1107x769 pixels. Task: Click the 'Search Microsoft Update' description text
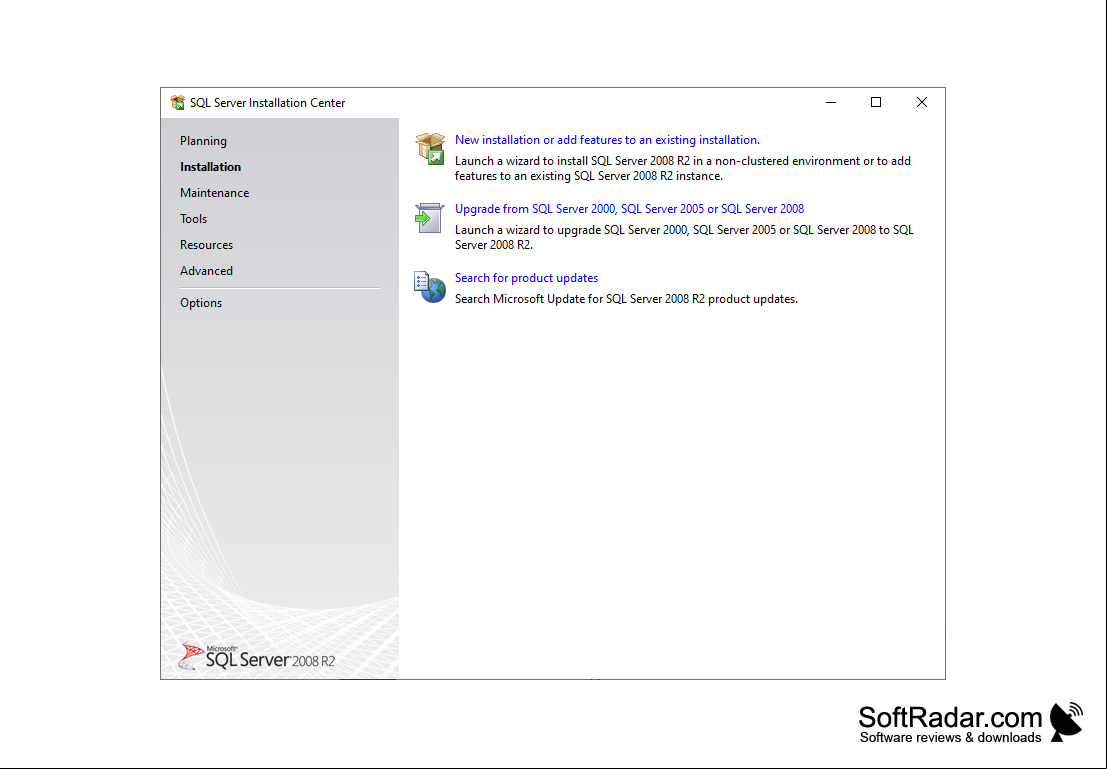coord(626,299)
